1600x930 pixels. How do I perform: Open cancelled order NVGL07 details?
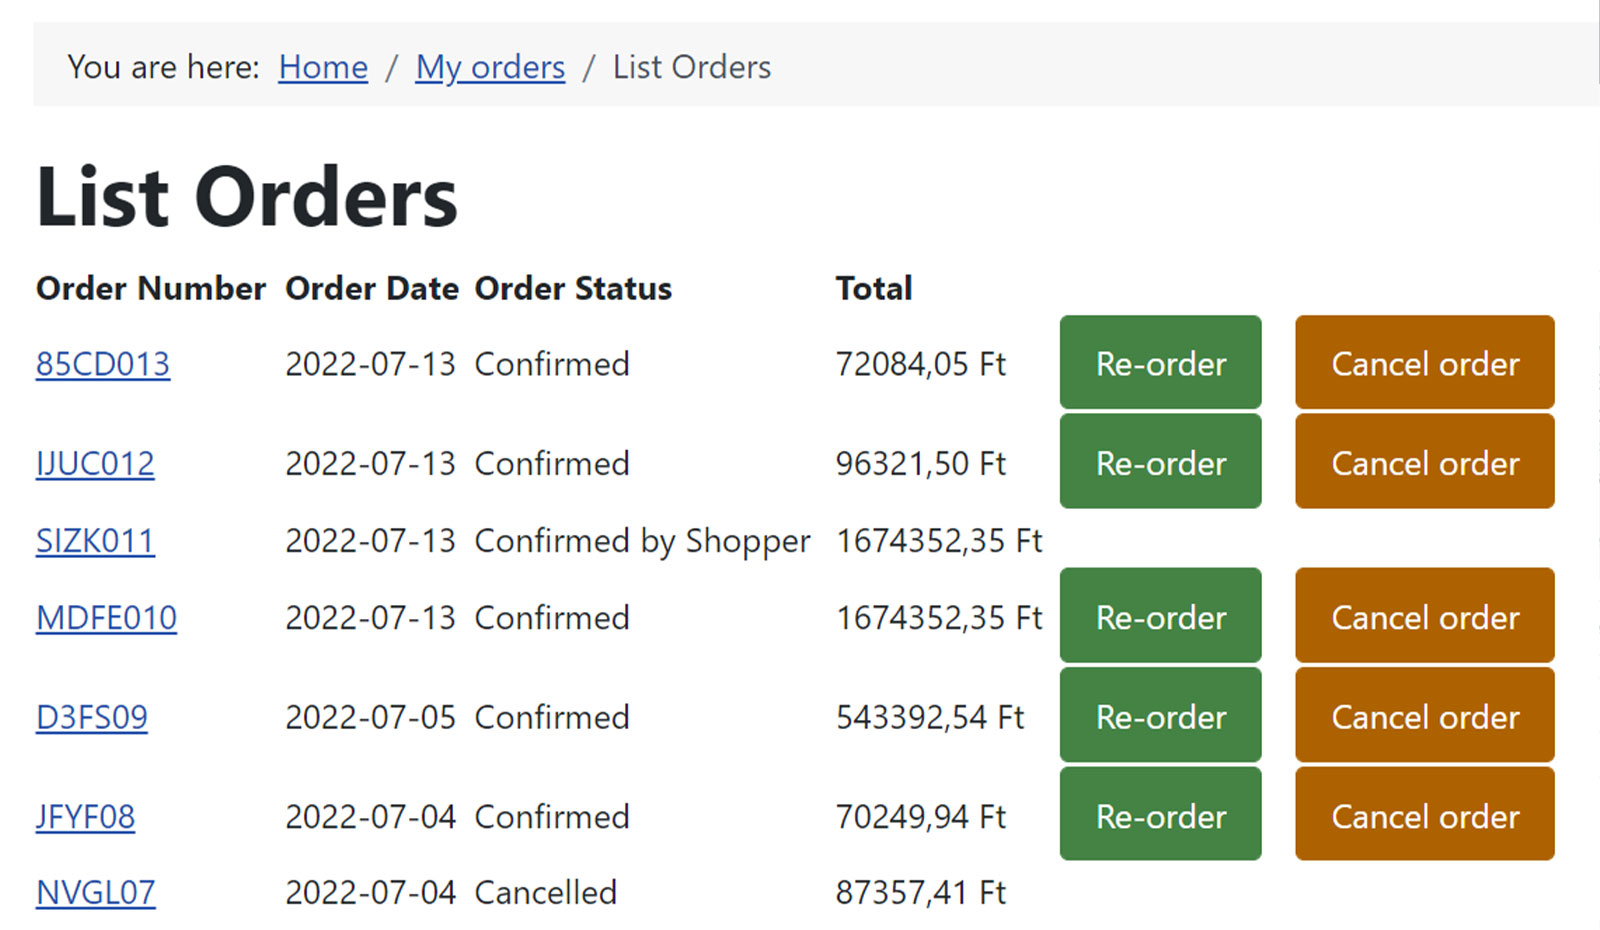click(x=96, y=892)
